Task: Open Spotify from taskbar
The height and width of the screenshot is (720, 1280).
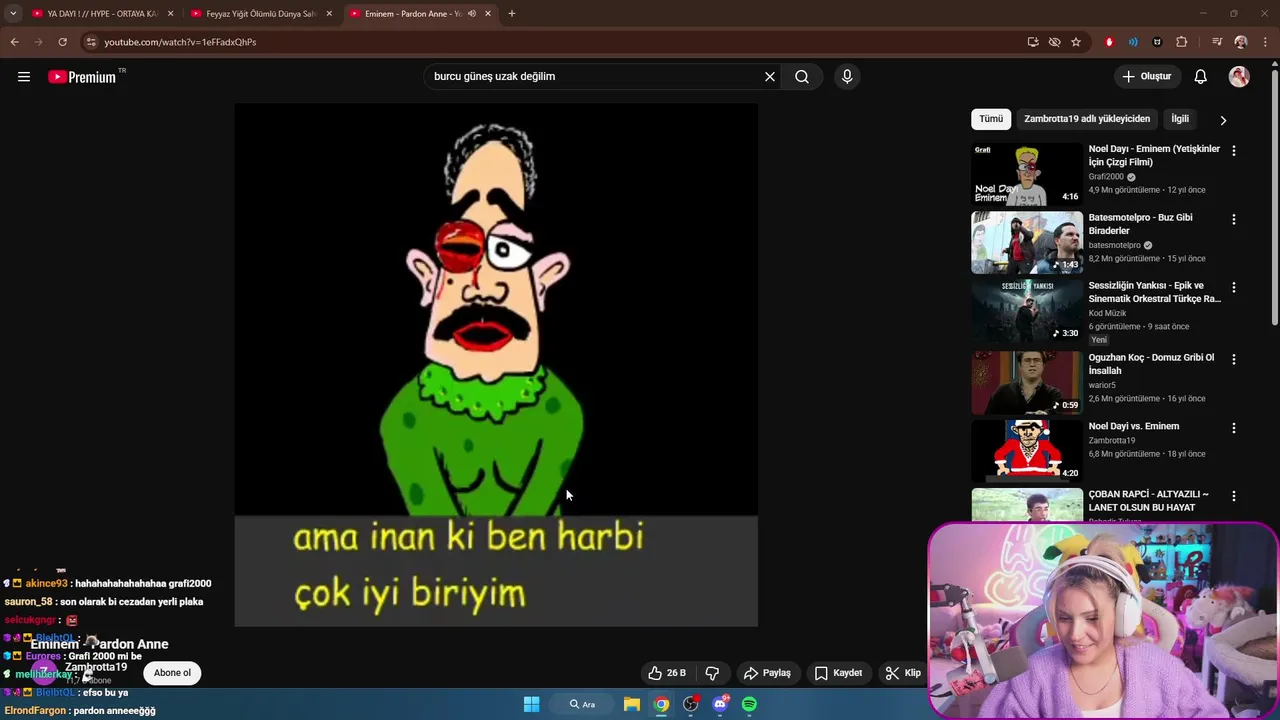Action: pyautogui.click(x=749, y=704)
